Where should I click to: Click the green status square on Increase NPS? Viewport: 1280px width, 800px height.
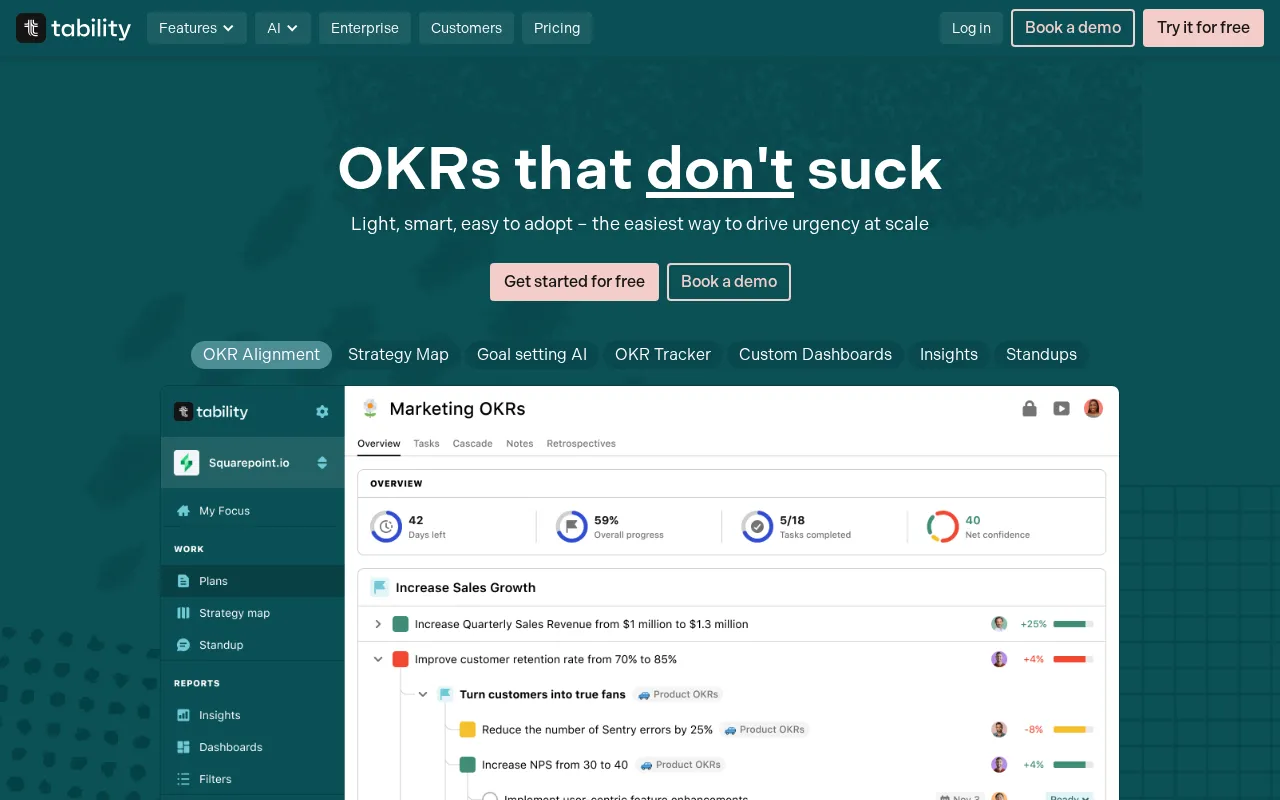(x=467, y=764)
